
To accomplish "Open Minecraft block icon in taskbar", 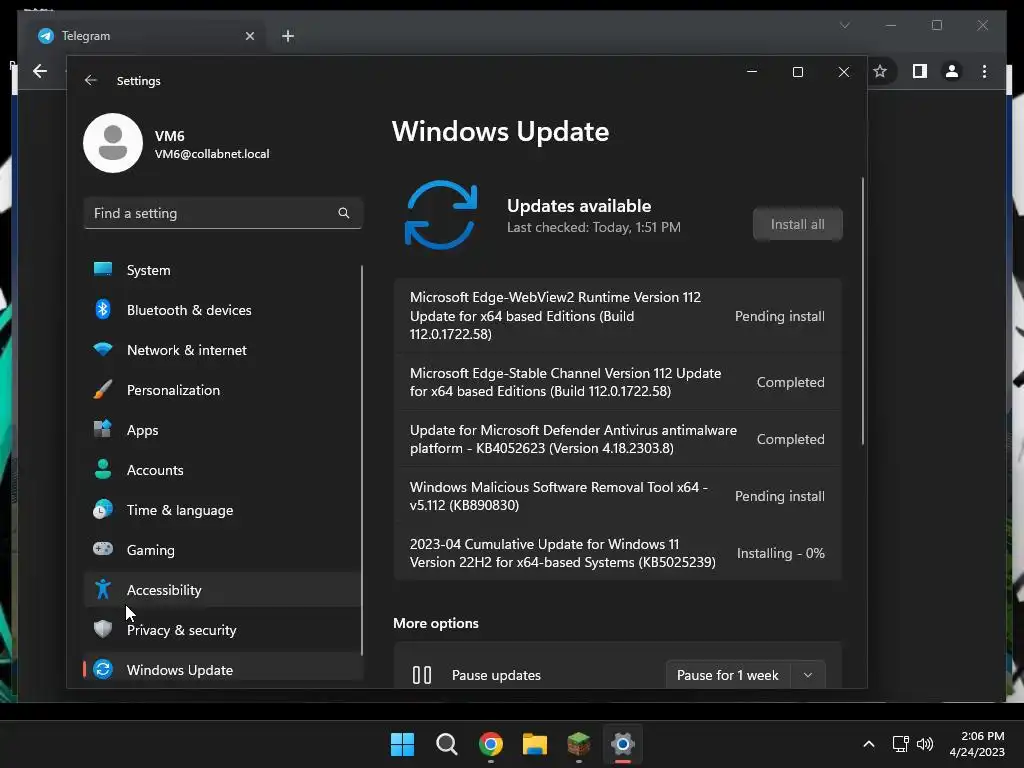I will tap(579, 744).
